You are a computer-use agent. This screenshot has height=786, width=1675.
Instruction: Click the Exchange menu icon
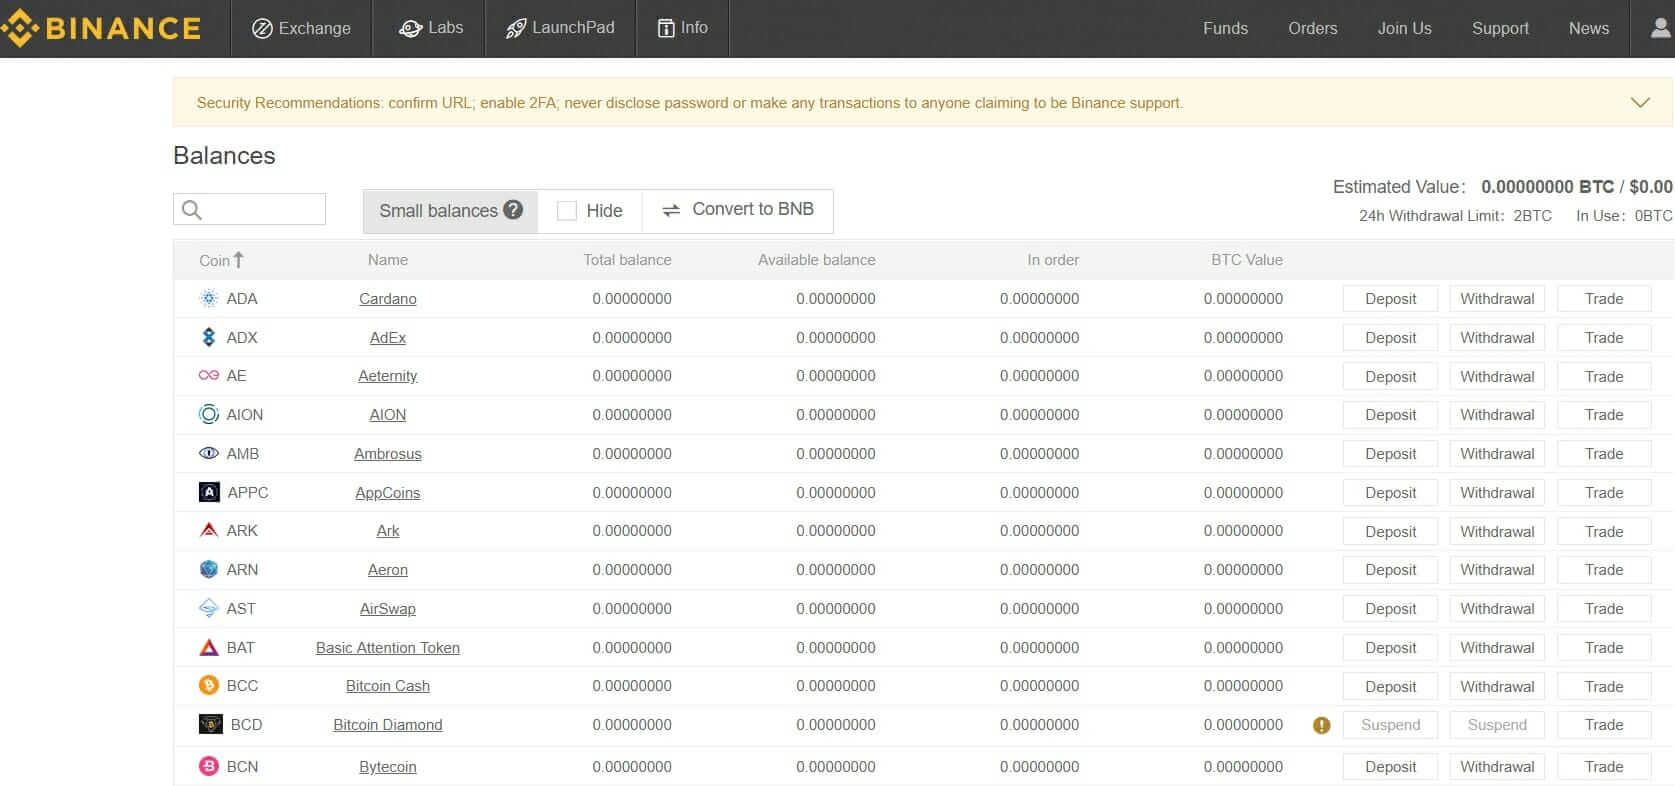click(x=262, y=28)
